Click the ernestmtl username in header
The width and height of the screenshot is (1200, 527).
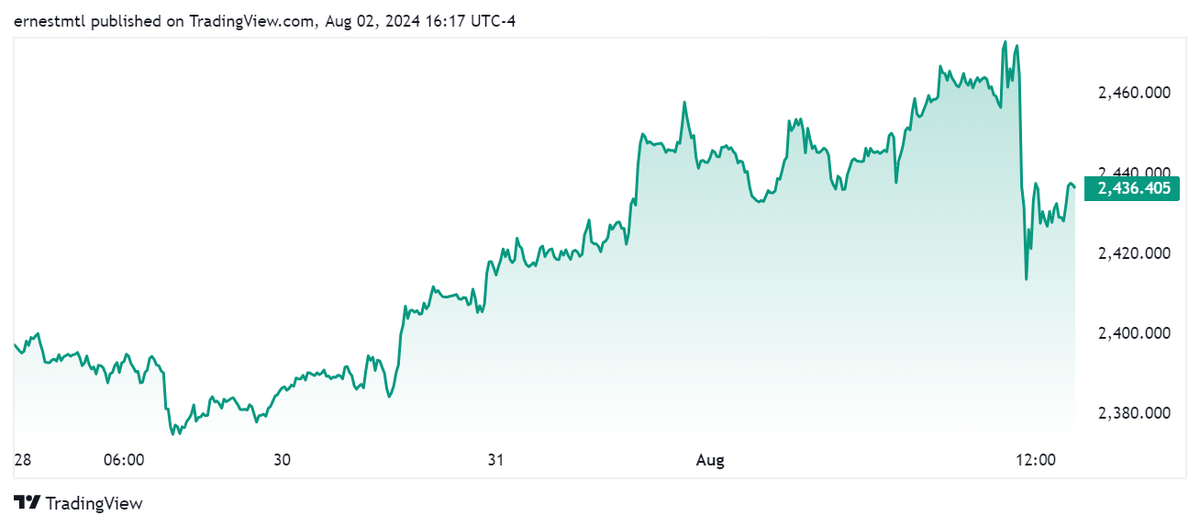[48, 22]
